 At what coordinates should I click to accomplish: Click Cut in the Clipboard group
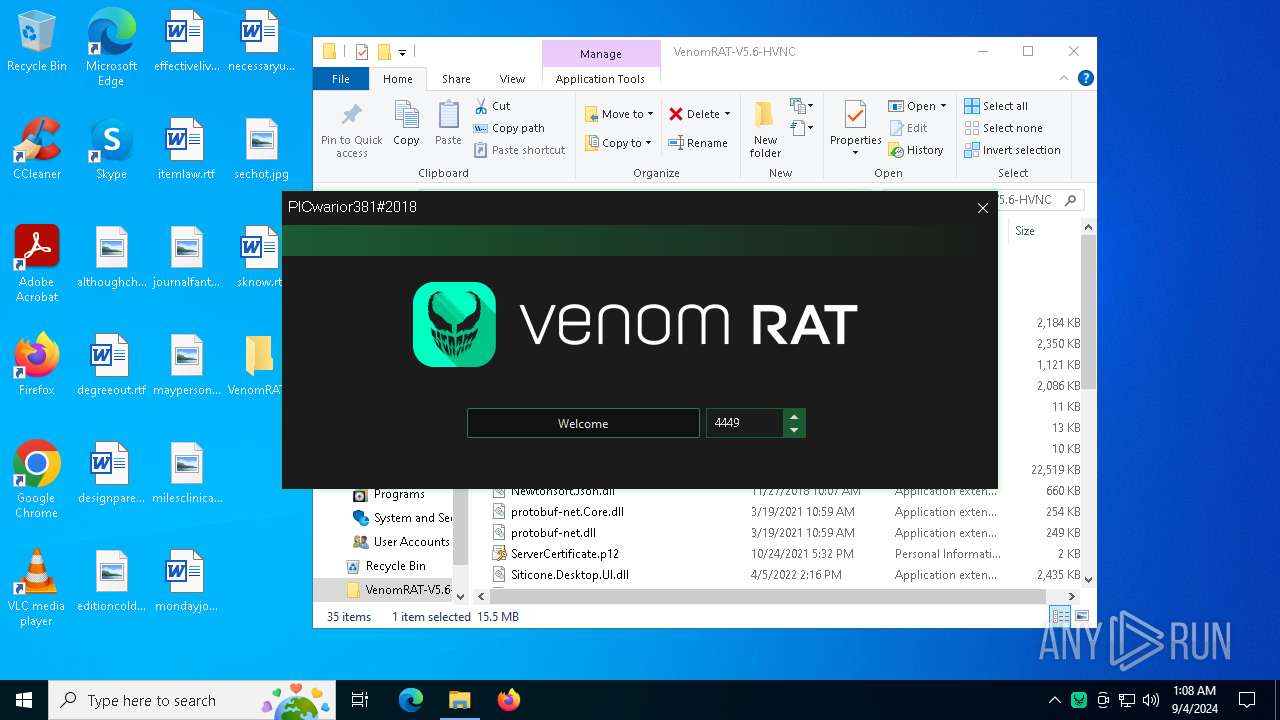(x=492, y=106)
